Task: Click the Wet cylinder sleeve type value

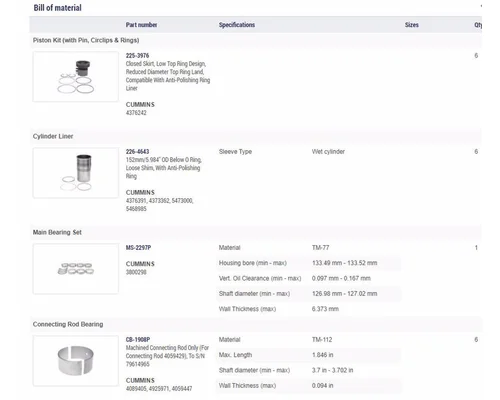Action: tap(328, 152)
